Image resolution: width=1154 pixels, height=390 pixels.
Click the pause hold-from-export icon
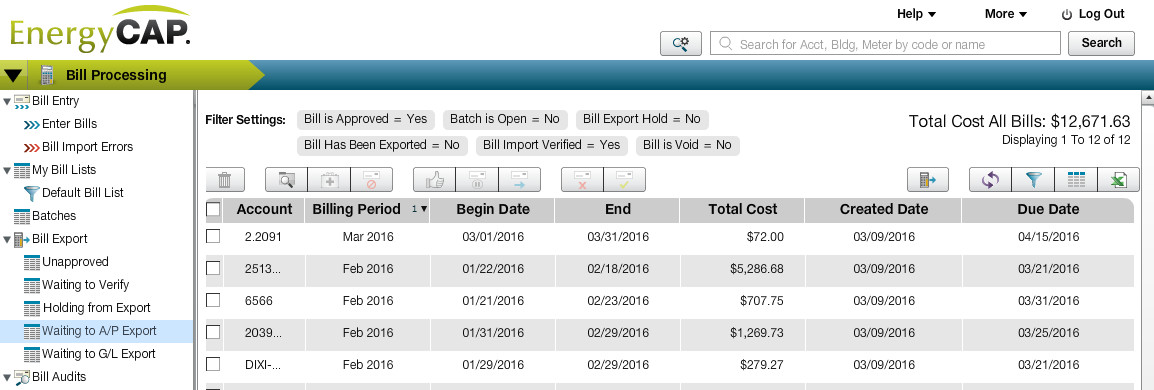click(x=477, y=180)
